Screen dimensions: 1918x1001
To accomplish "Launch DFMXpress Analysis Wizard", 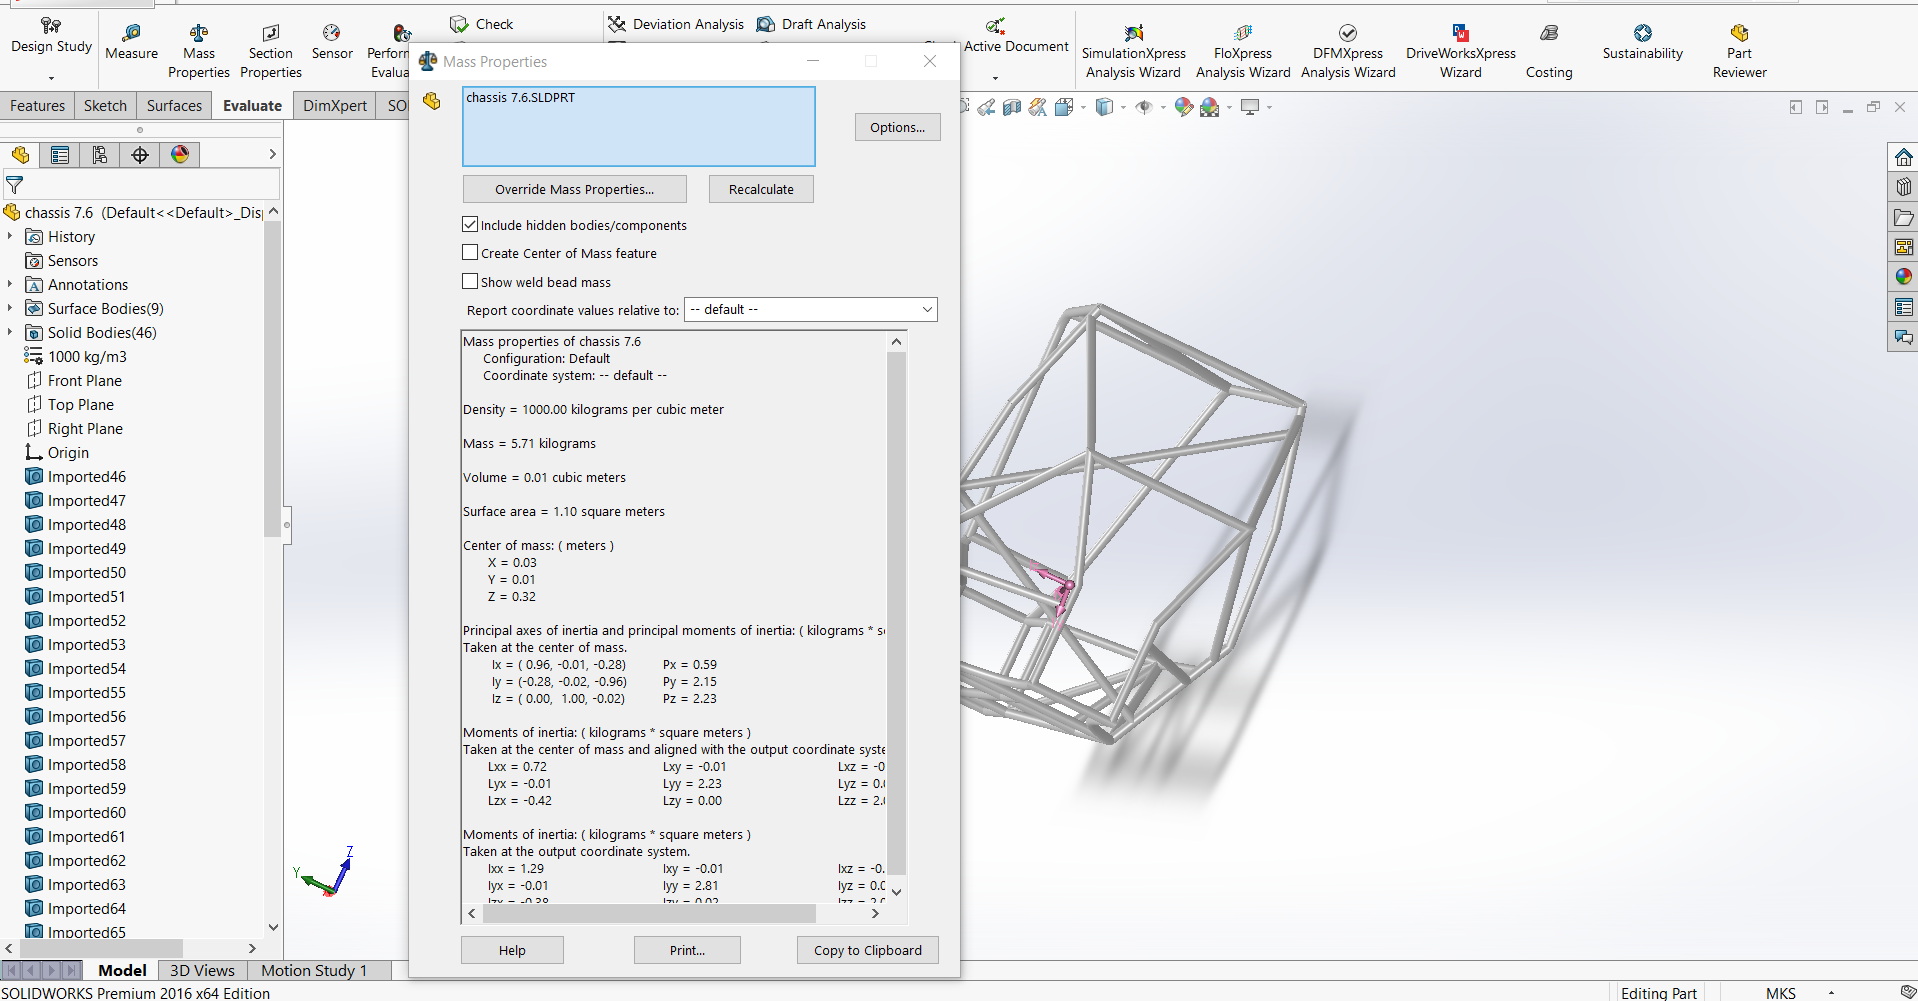I will (x=1348, y=52).
